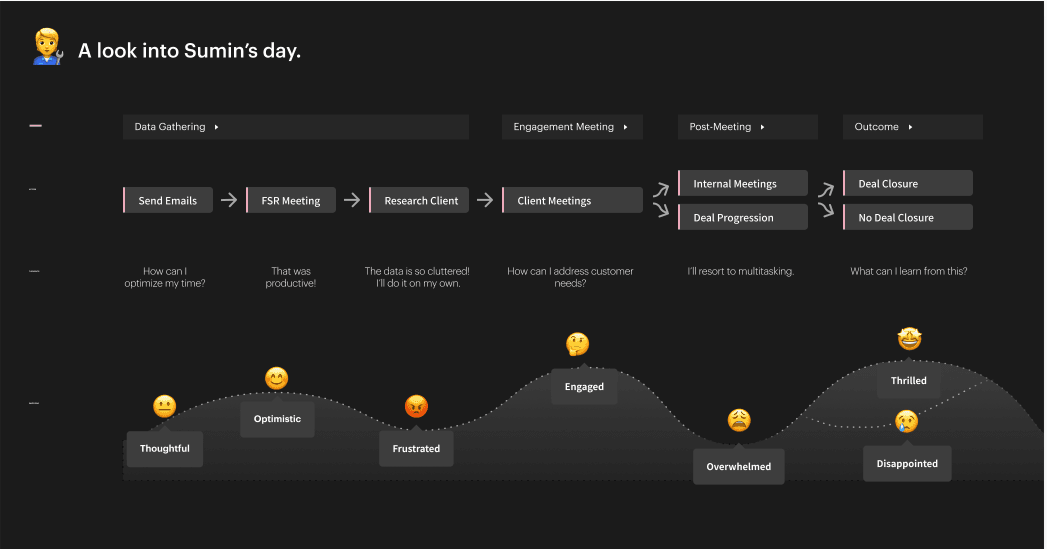The image size is (1047, 549).
Task: Select the FSR Meeting step box
Action: [x=290, y=200]
